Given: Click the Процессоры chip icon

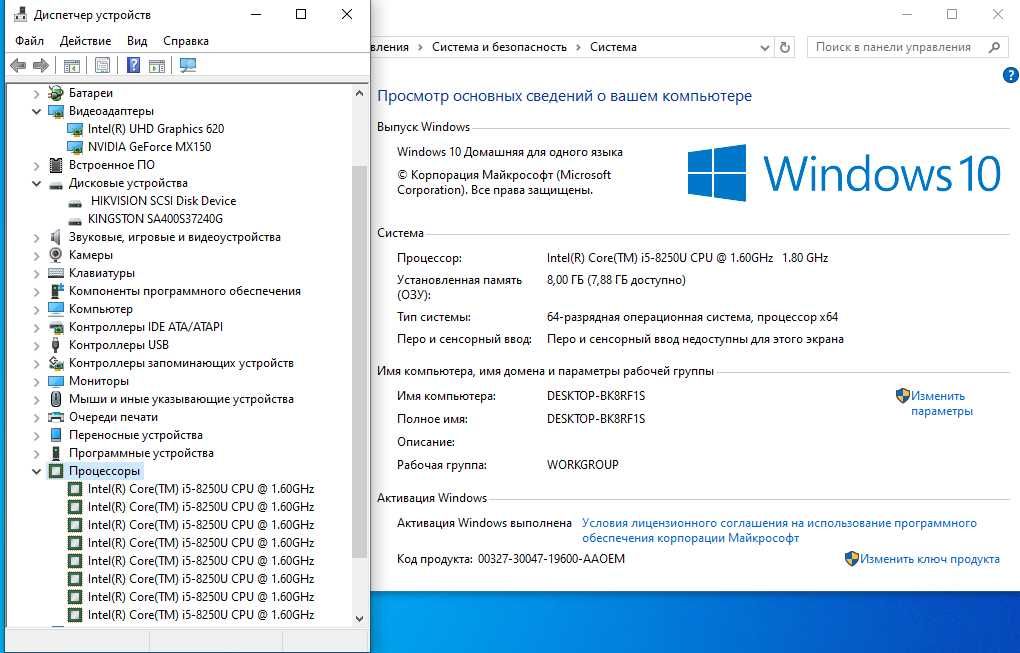Looking at the screenshot, I should (x=56, y=471).
